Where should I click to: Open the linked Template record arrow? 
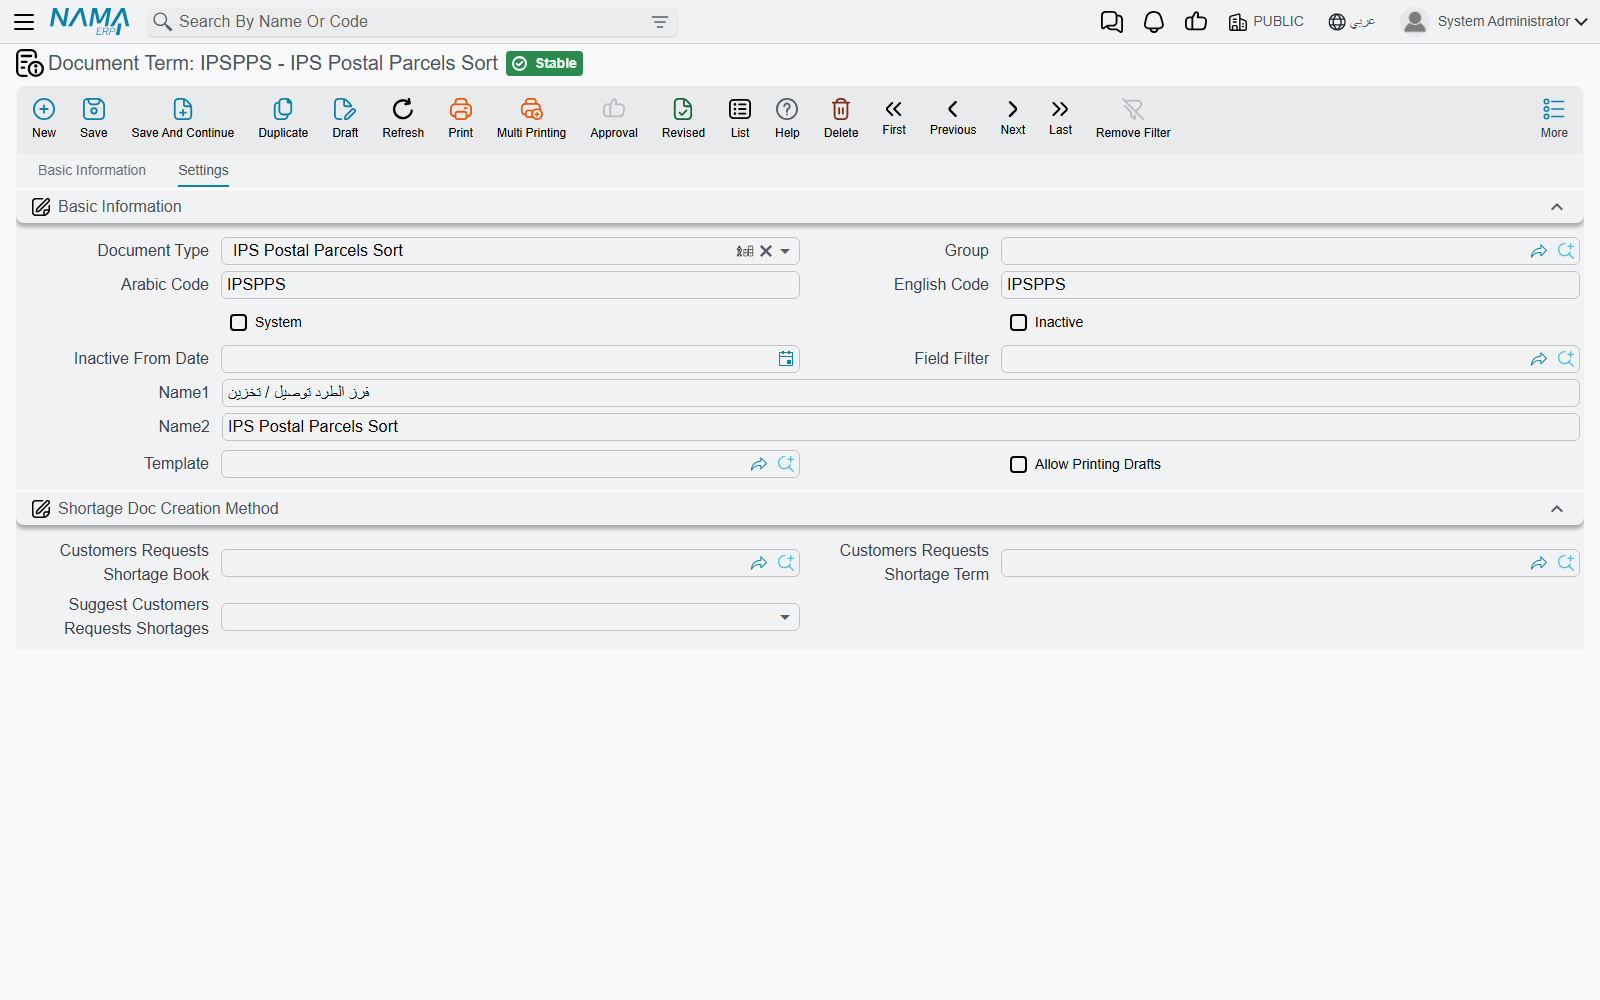click(x=759, y=464)
